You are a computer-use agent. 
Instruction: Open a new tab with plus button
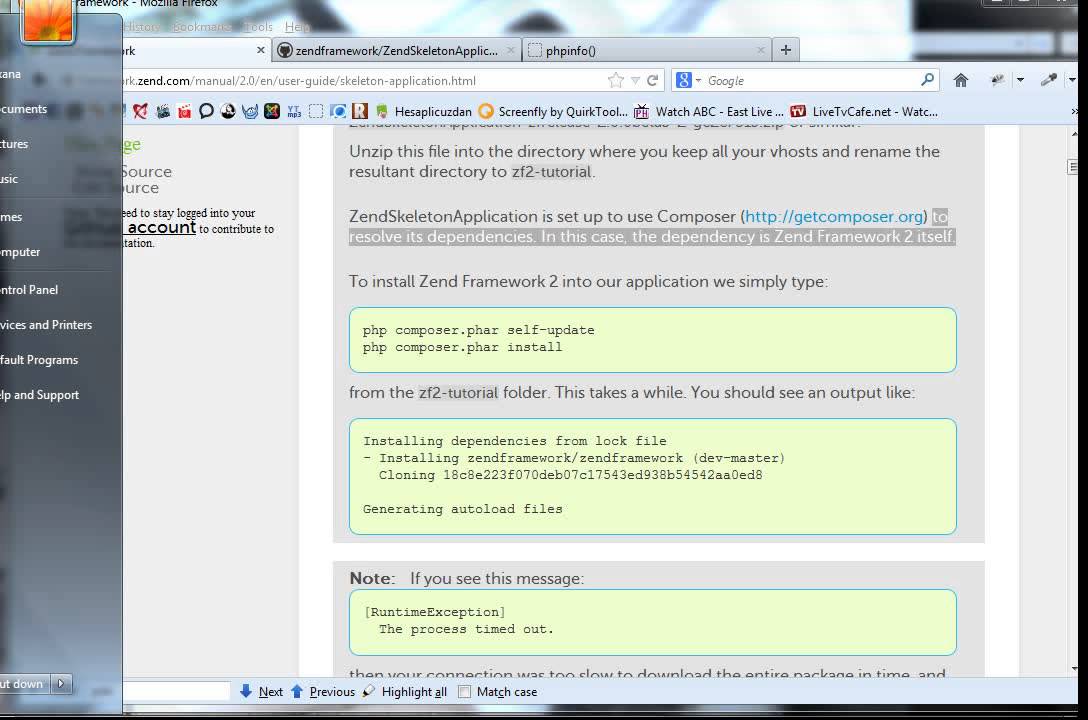click(785, 50)
